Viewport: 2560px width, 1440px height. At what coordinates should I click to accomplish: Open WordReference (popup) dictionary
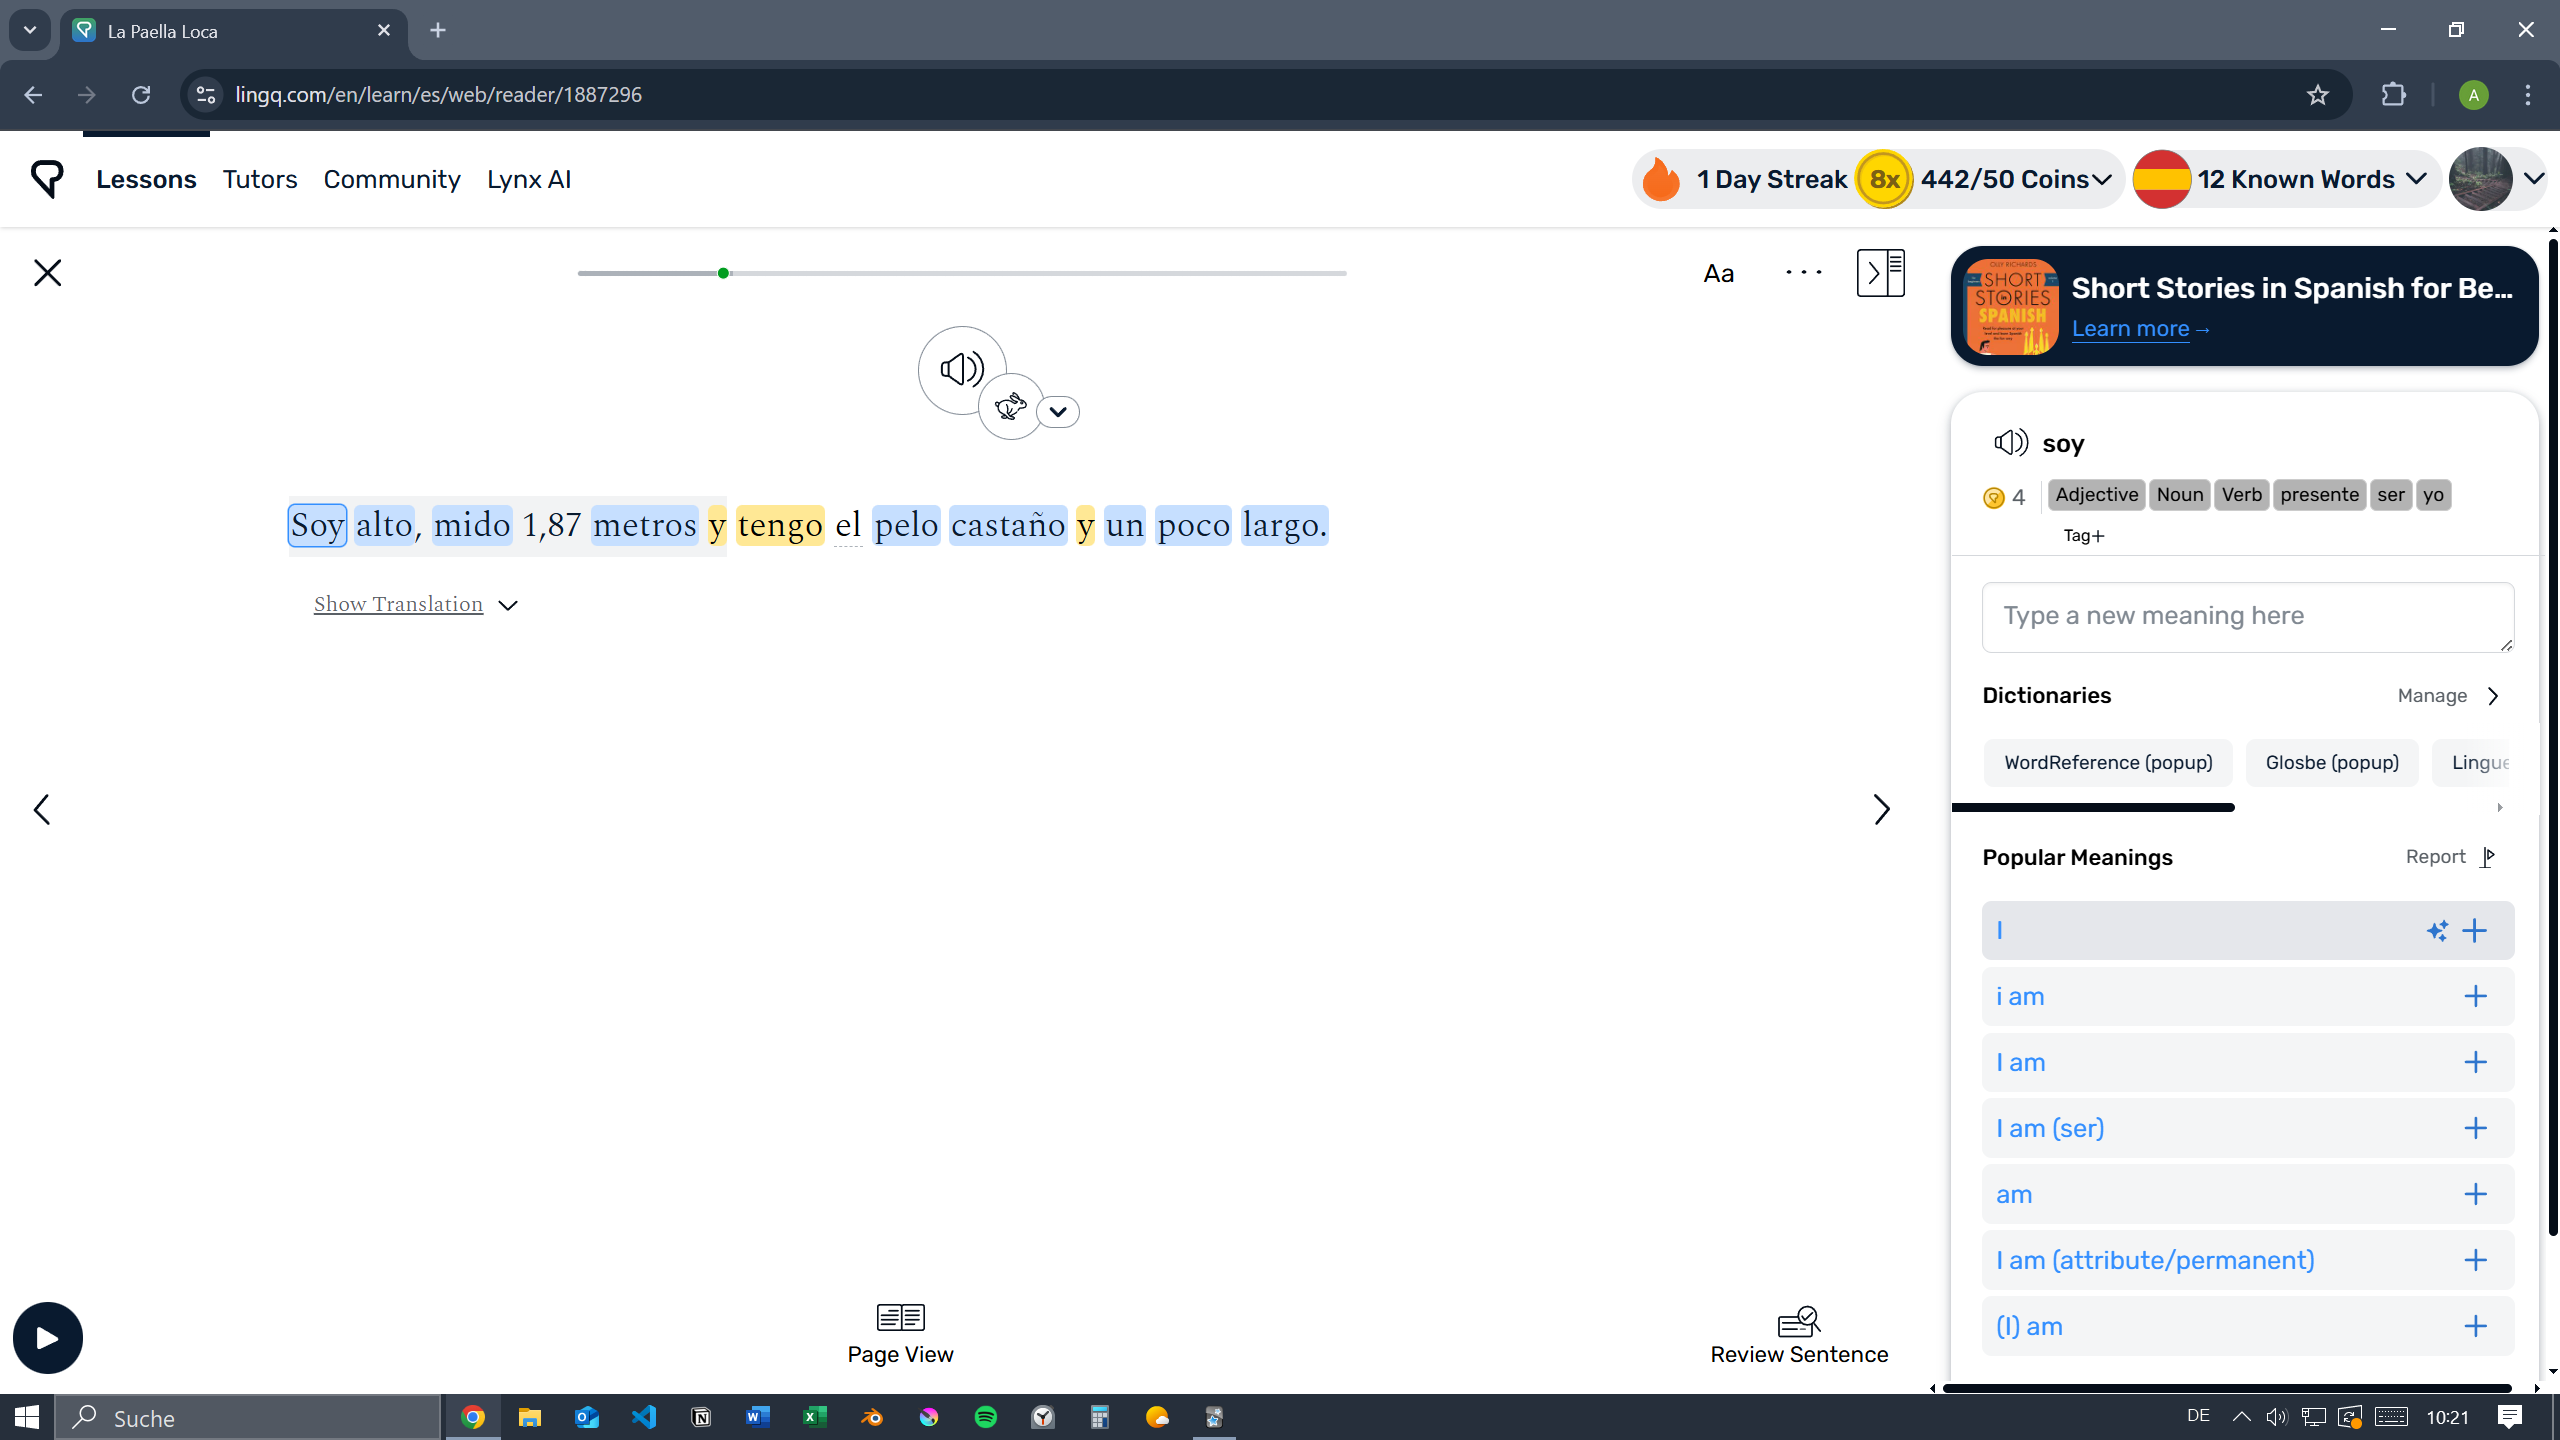(x=2108, y=763)
